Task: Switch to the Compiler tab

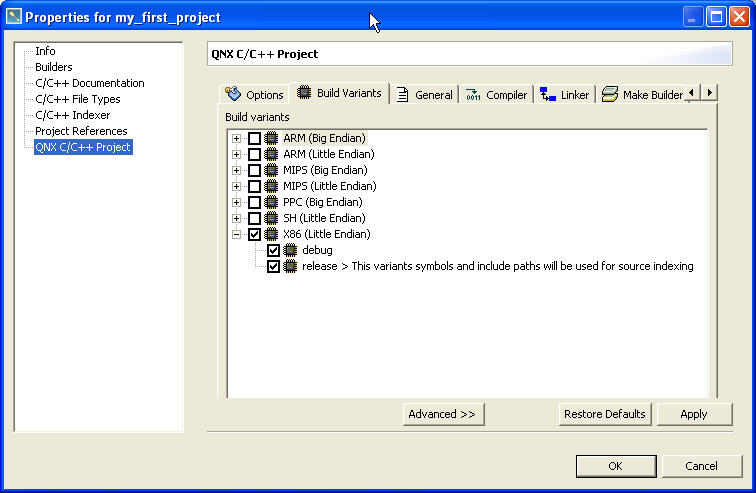Action: click(x=496, y=95)
